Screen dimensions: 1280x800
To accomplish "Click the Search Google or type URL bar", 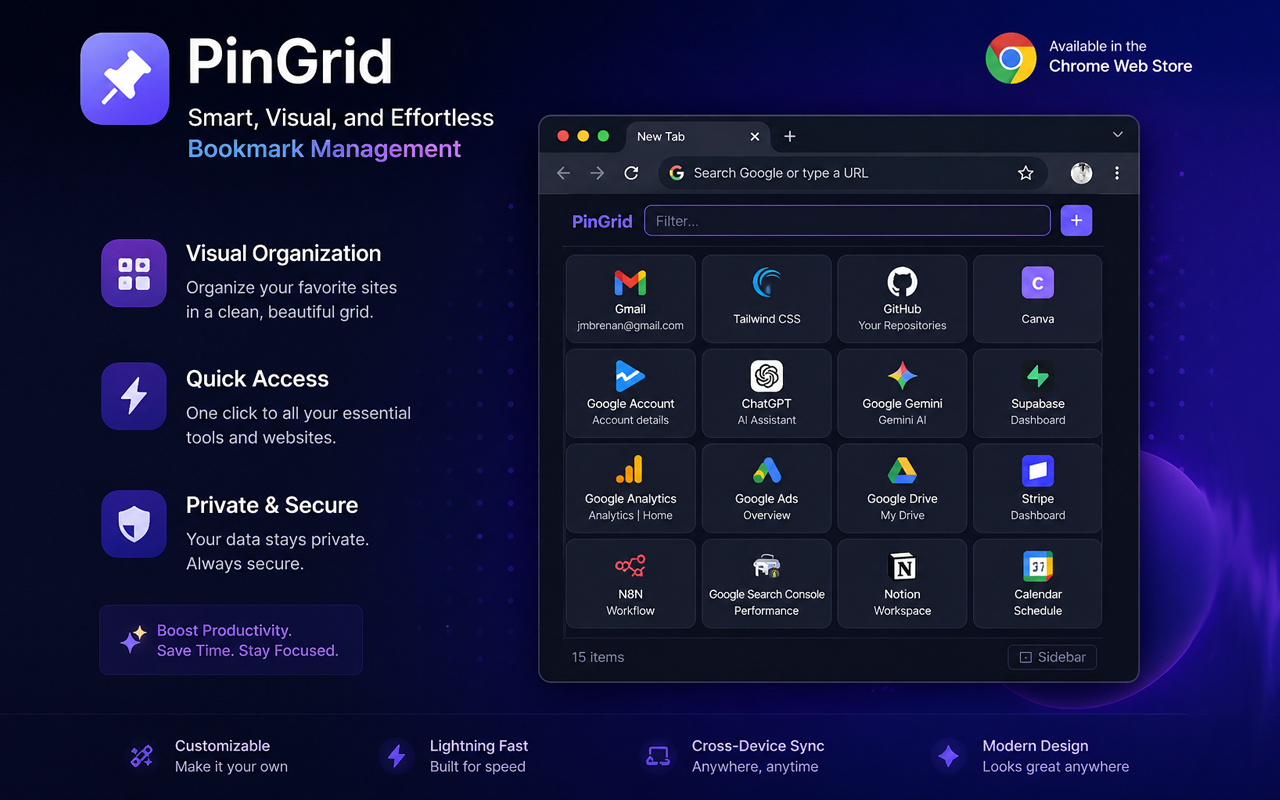I will pyautogui.click(x=852, y=173).
